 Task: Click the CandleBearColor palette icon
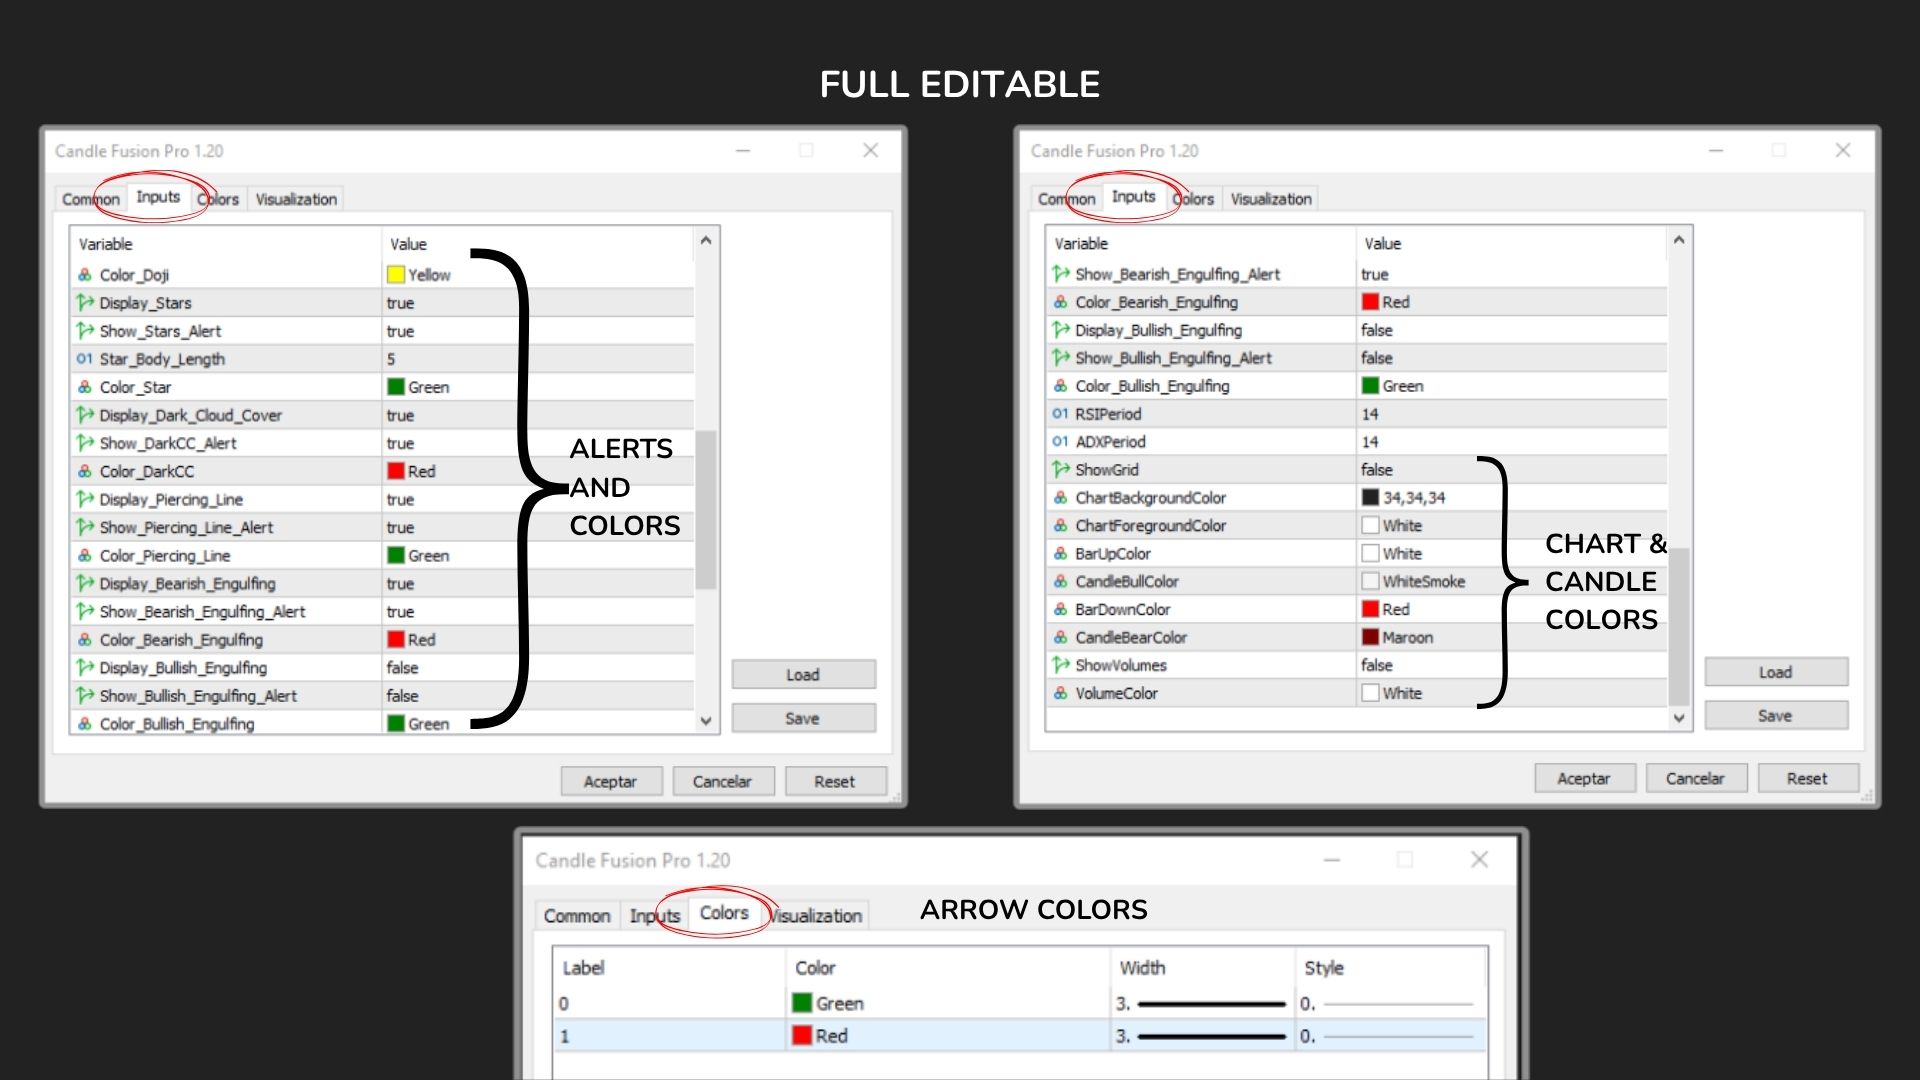tap(1060, 638)
